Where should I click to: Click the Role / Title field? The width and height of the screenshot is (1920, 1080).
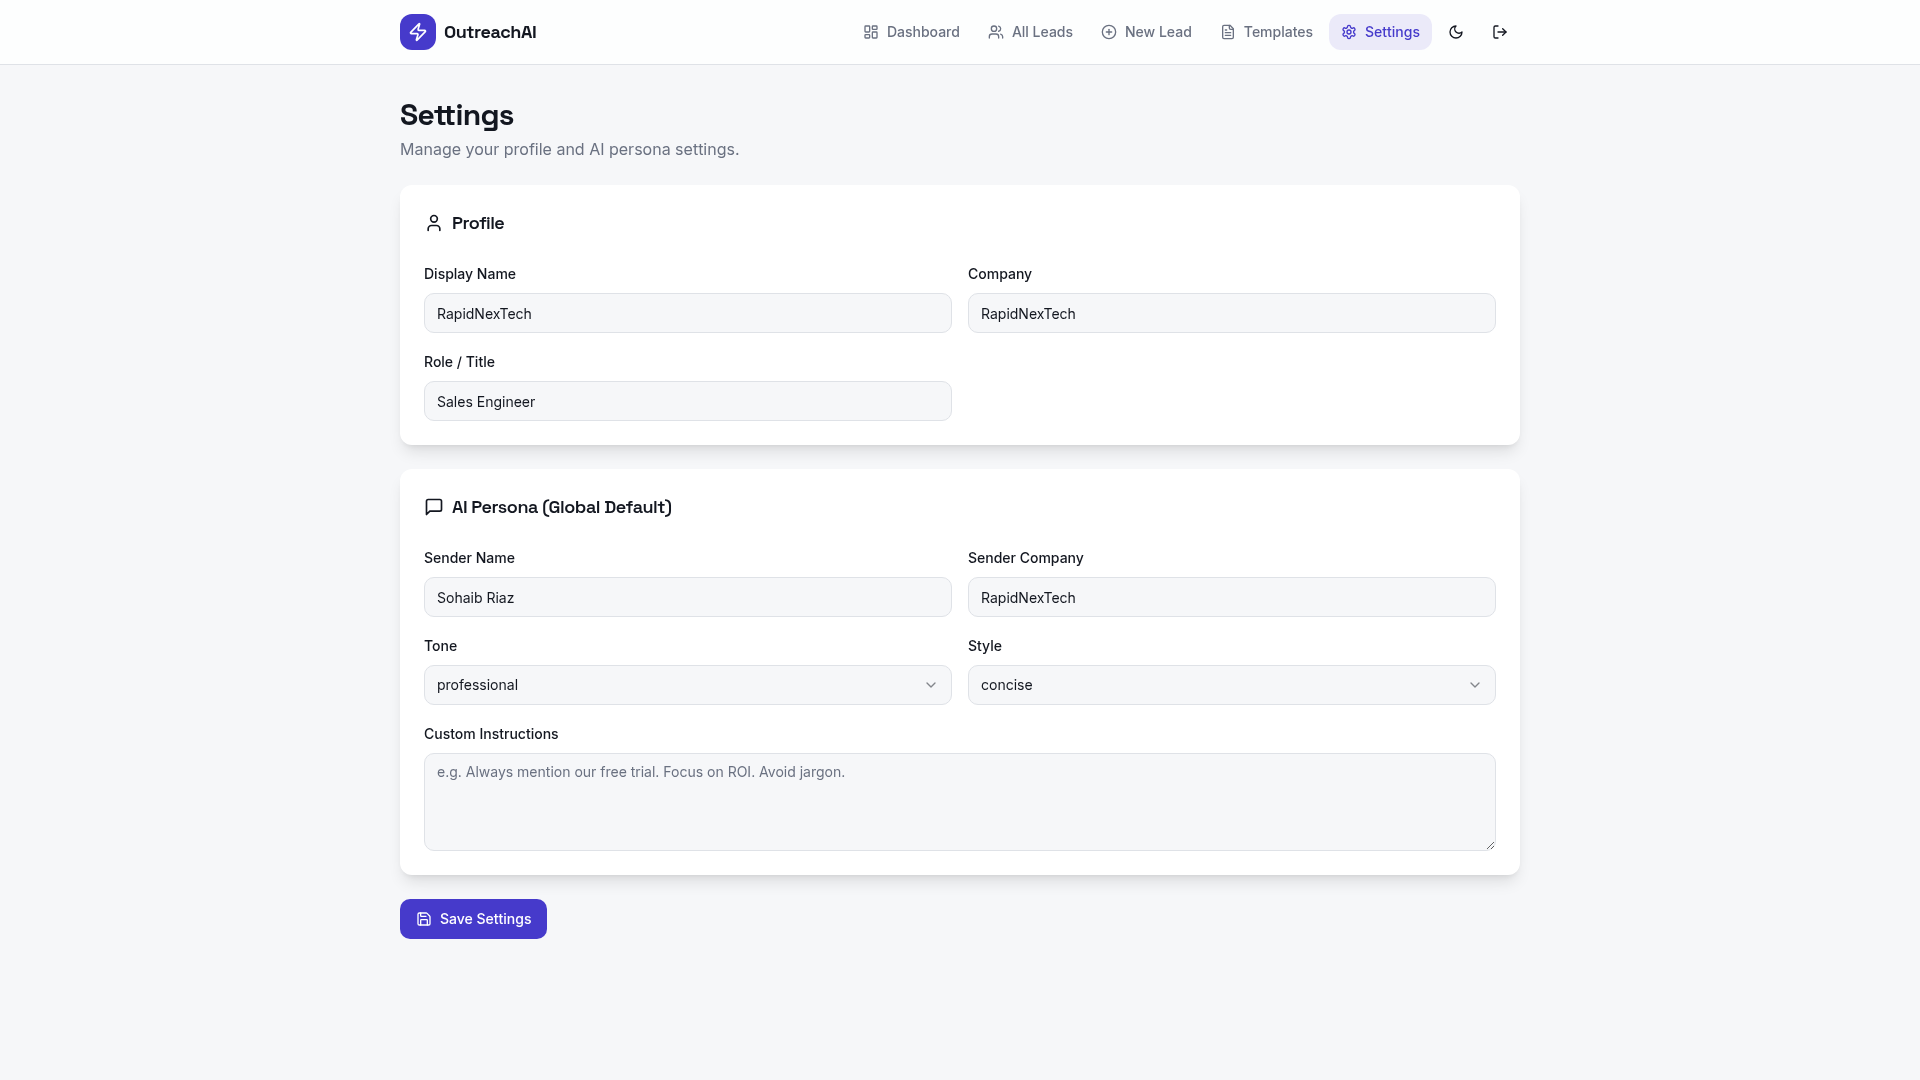pyautogui.click(x=688, y=401)
